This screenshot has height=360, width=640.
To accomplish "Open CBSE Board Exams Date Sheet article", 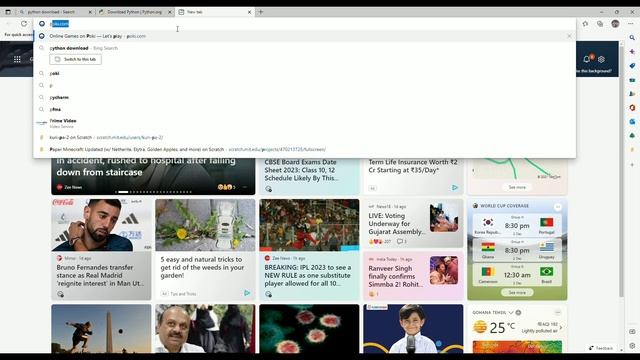I will click(x=301, y=170).
